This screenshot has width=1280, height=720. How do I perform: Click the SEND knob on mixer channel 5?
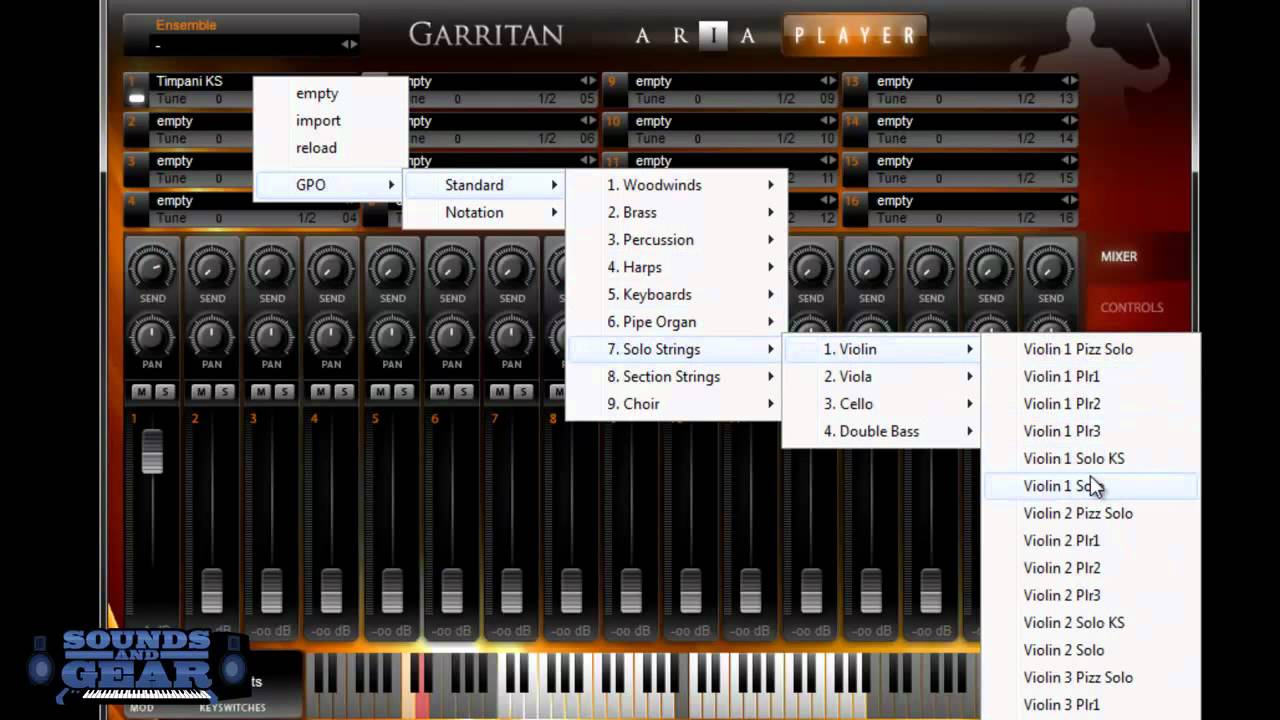click(392, 267)
